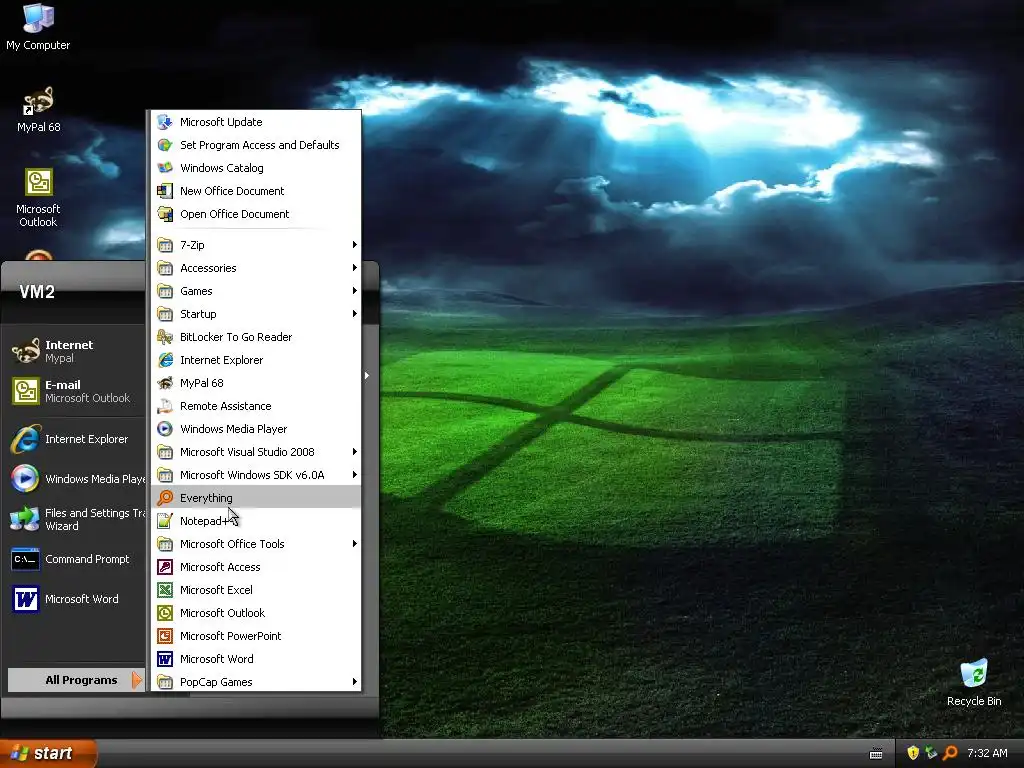Viewport: 1024px width, 768px height.
Task: Click the MyPal 68 raccoon icon in programs list
Action: (x=165, y=383)
